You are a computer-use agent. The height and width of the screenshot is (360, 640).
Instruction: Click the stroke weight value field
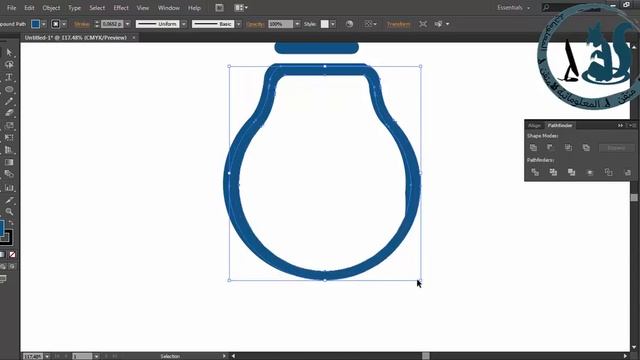point(112,24)
